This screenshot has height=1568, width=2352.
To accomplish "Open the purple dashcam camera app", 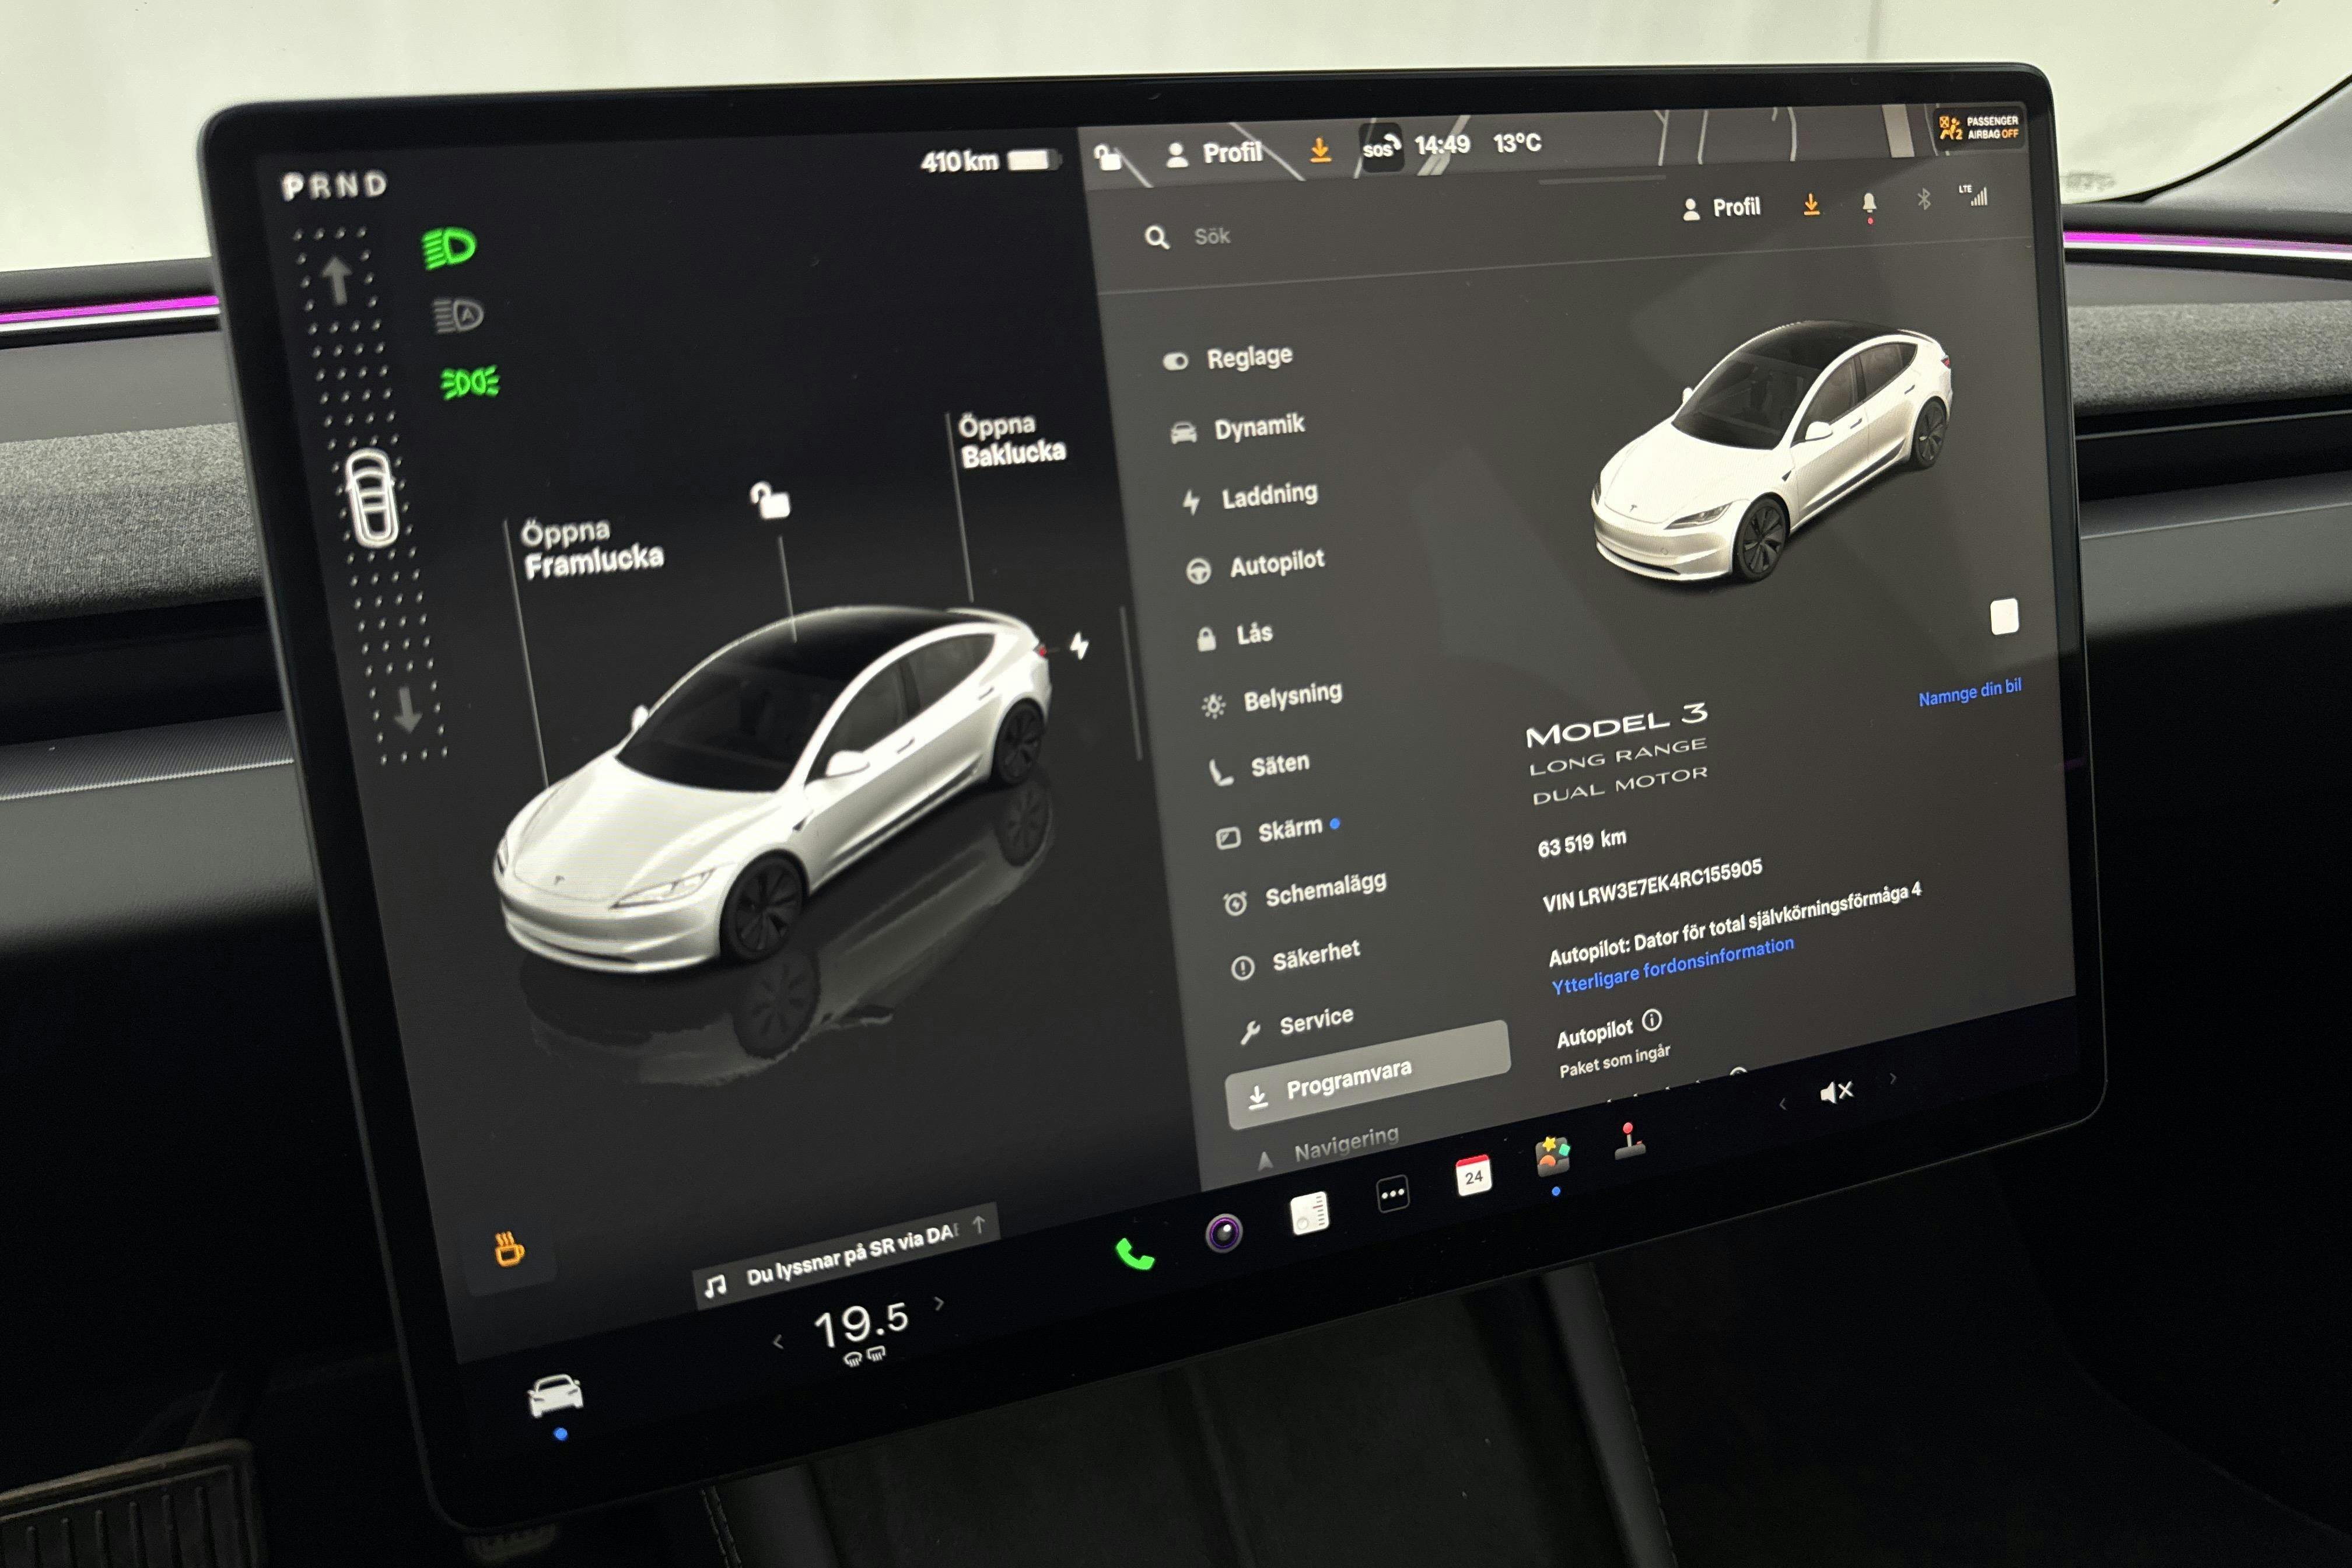I will tap(1223, 1233).
